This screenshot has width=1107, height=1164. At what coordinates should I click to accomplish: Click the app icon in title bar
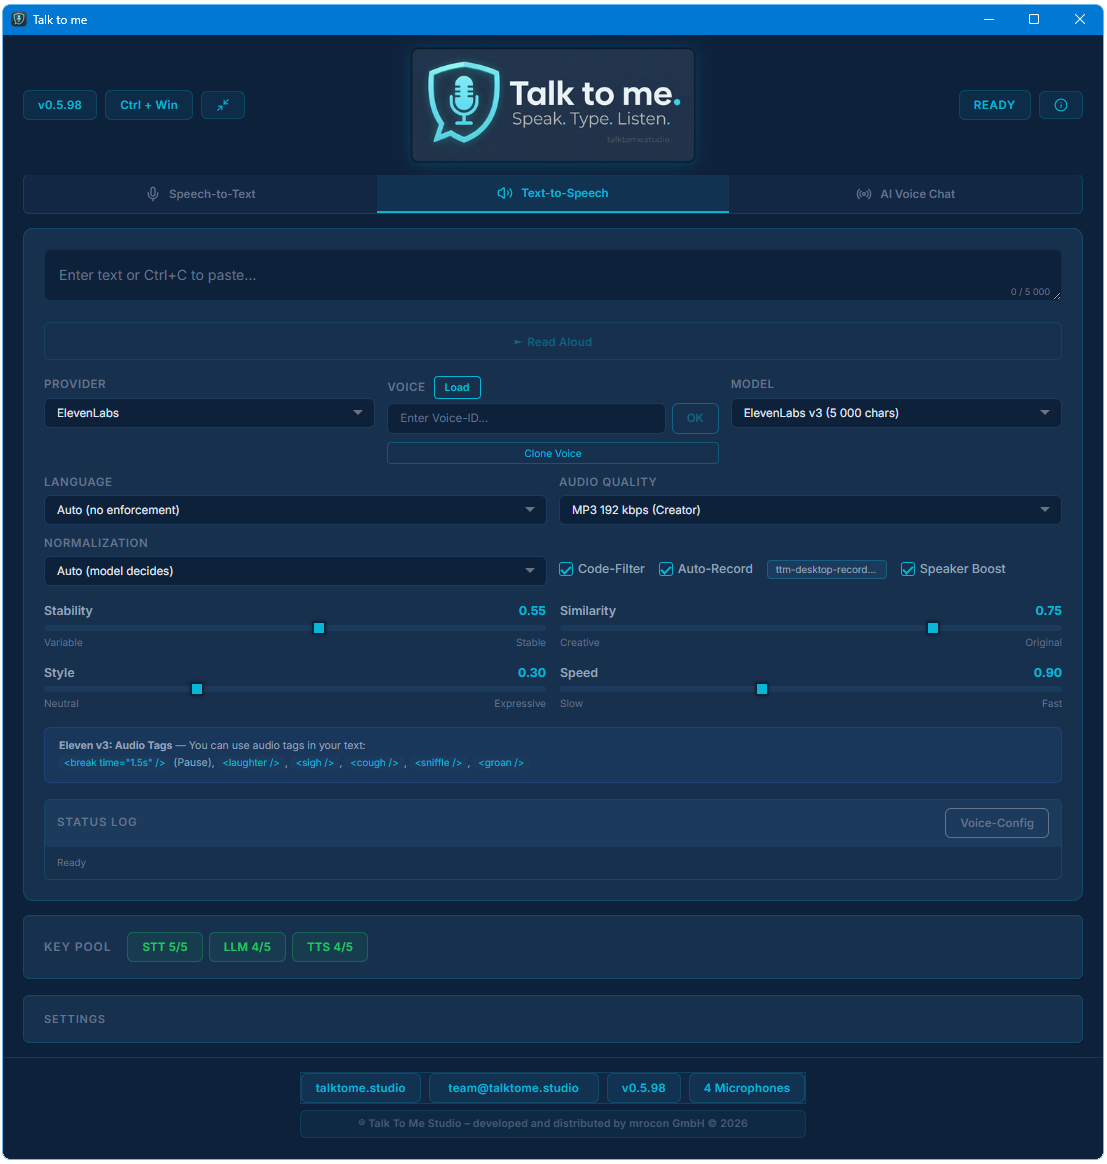[19, 19]
